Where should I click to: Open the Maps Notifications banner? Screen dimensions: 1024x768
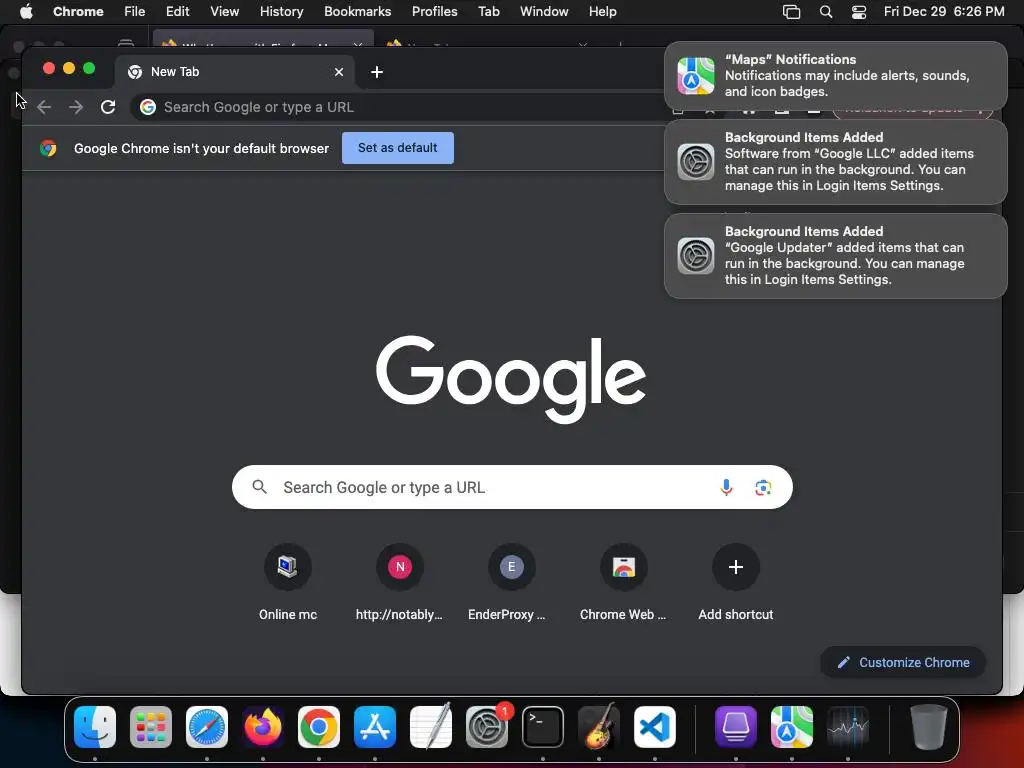point(836,76)
